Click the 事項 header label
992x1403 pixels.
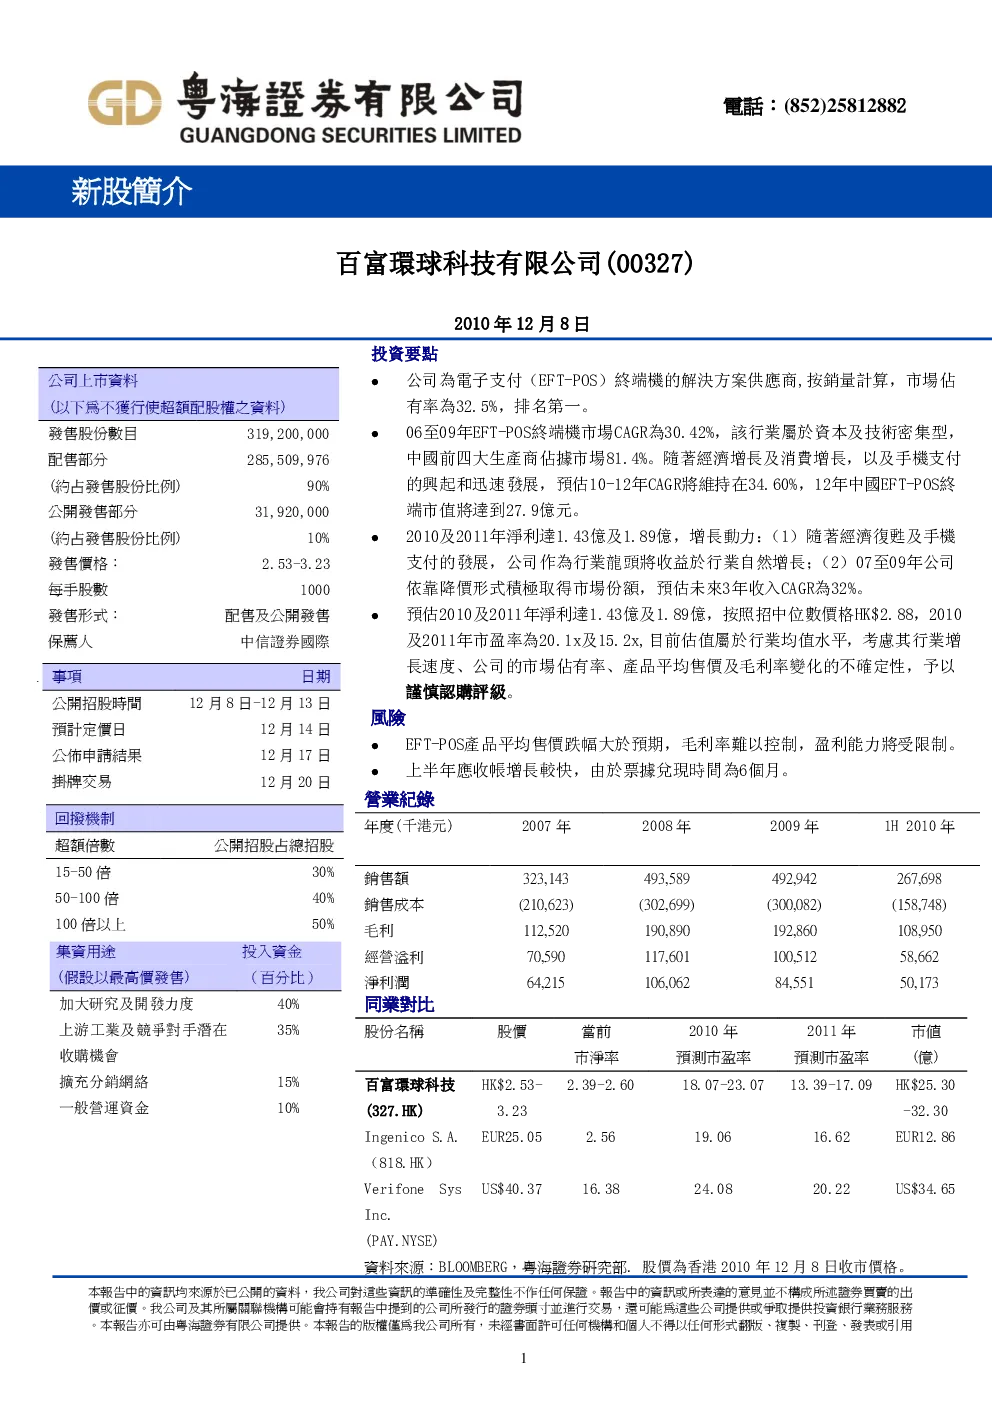(x=67, y=677)
